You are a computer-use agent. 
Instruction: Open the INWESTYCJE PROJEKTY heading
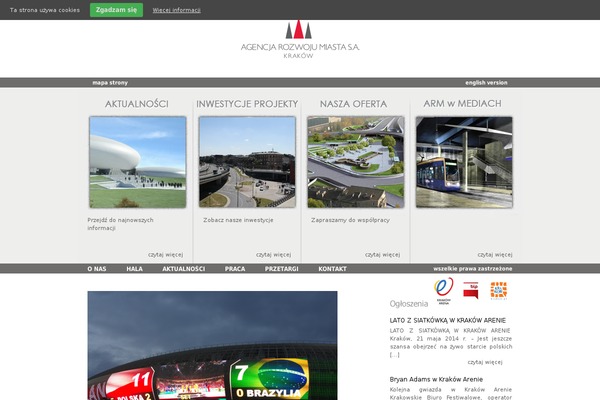coord(247,104)
